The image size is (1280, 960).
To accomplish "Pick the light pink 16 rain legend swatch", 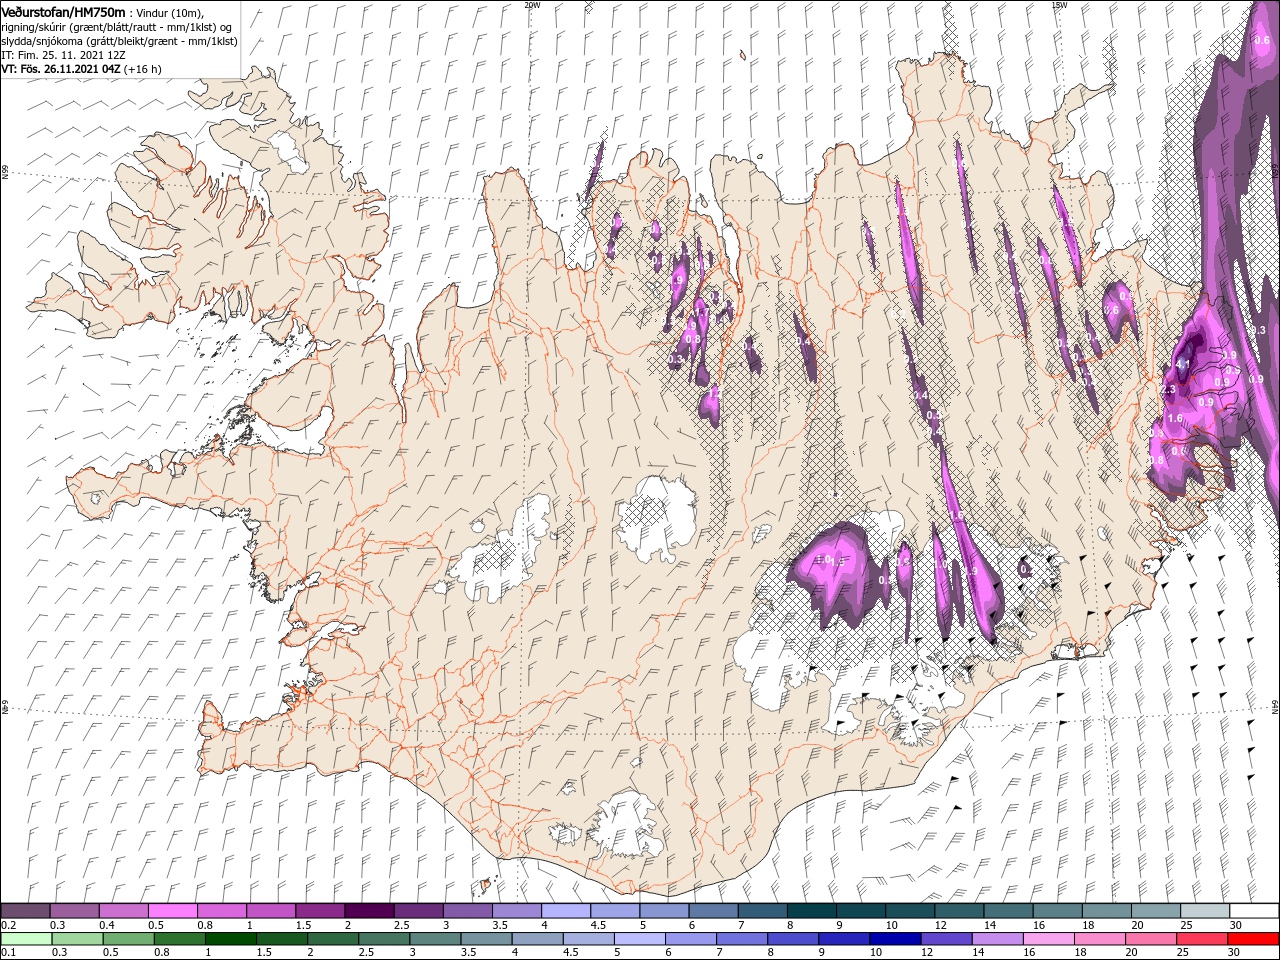I will click(x=1048, y=939).
